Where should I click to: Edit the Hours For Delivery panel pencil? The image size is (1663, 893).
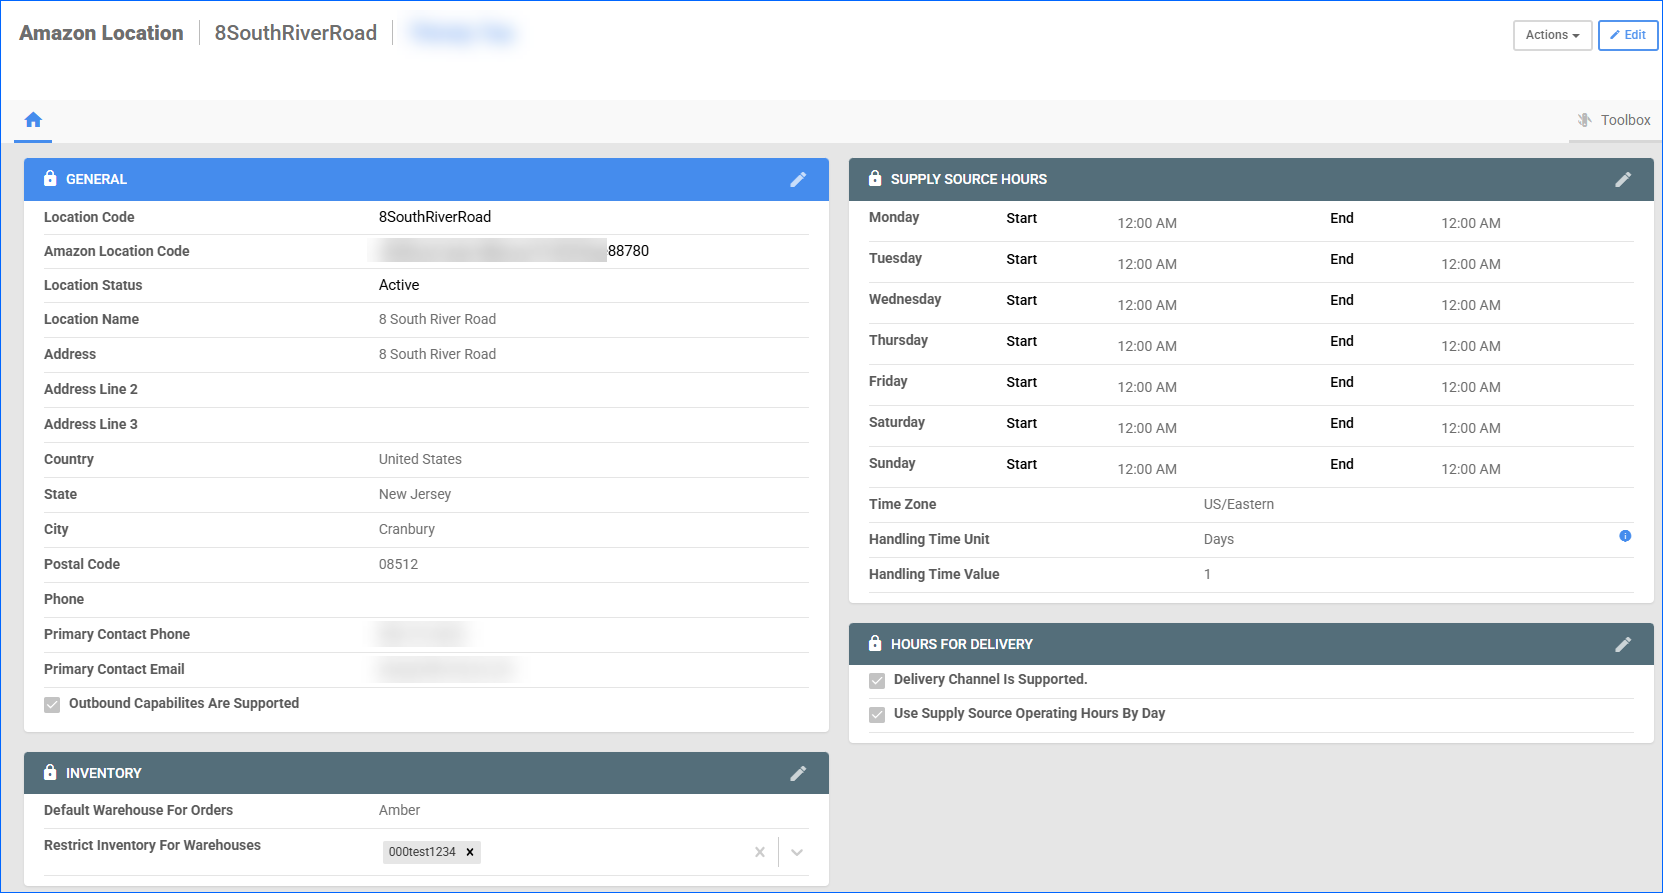[1623, 645]
